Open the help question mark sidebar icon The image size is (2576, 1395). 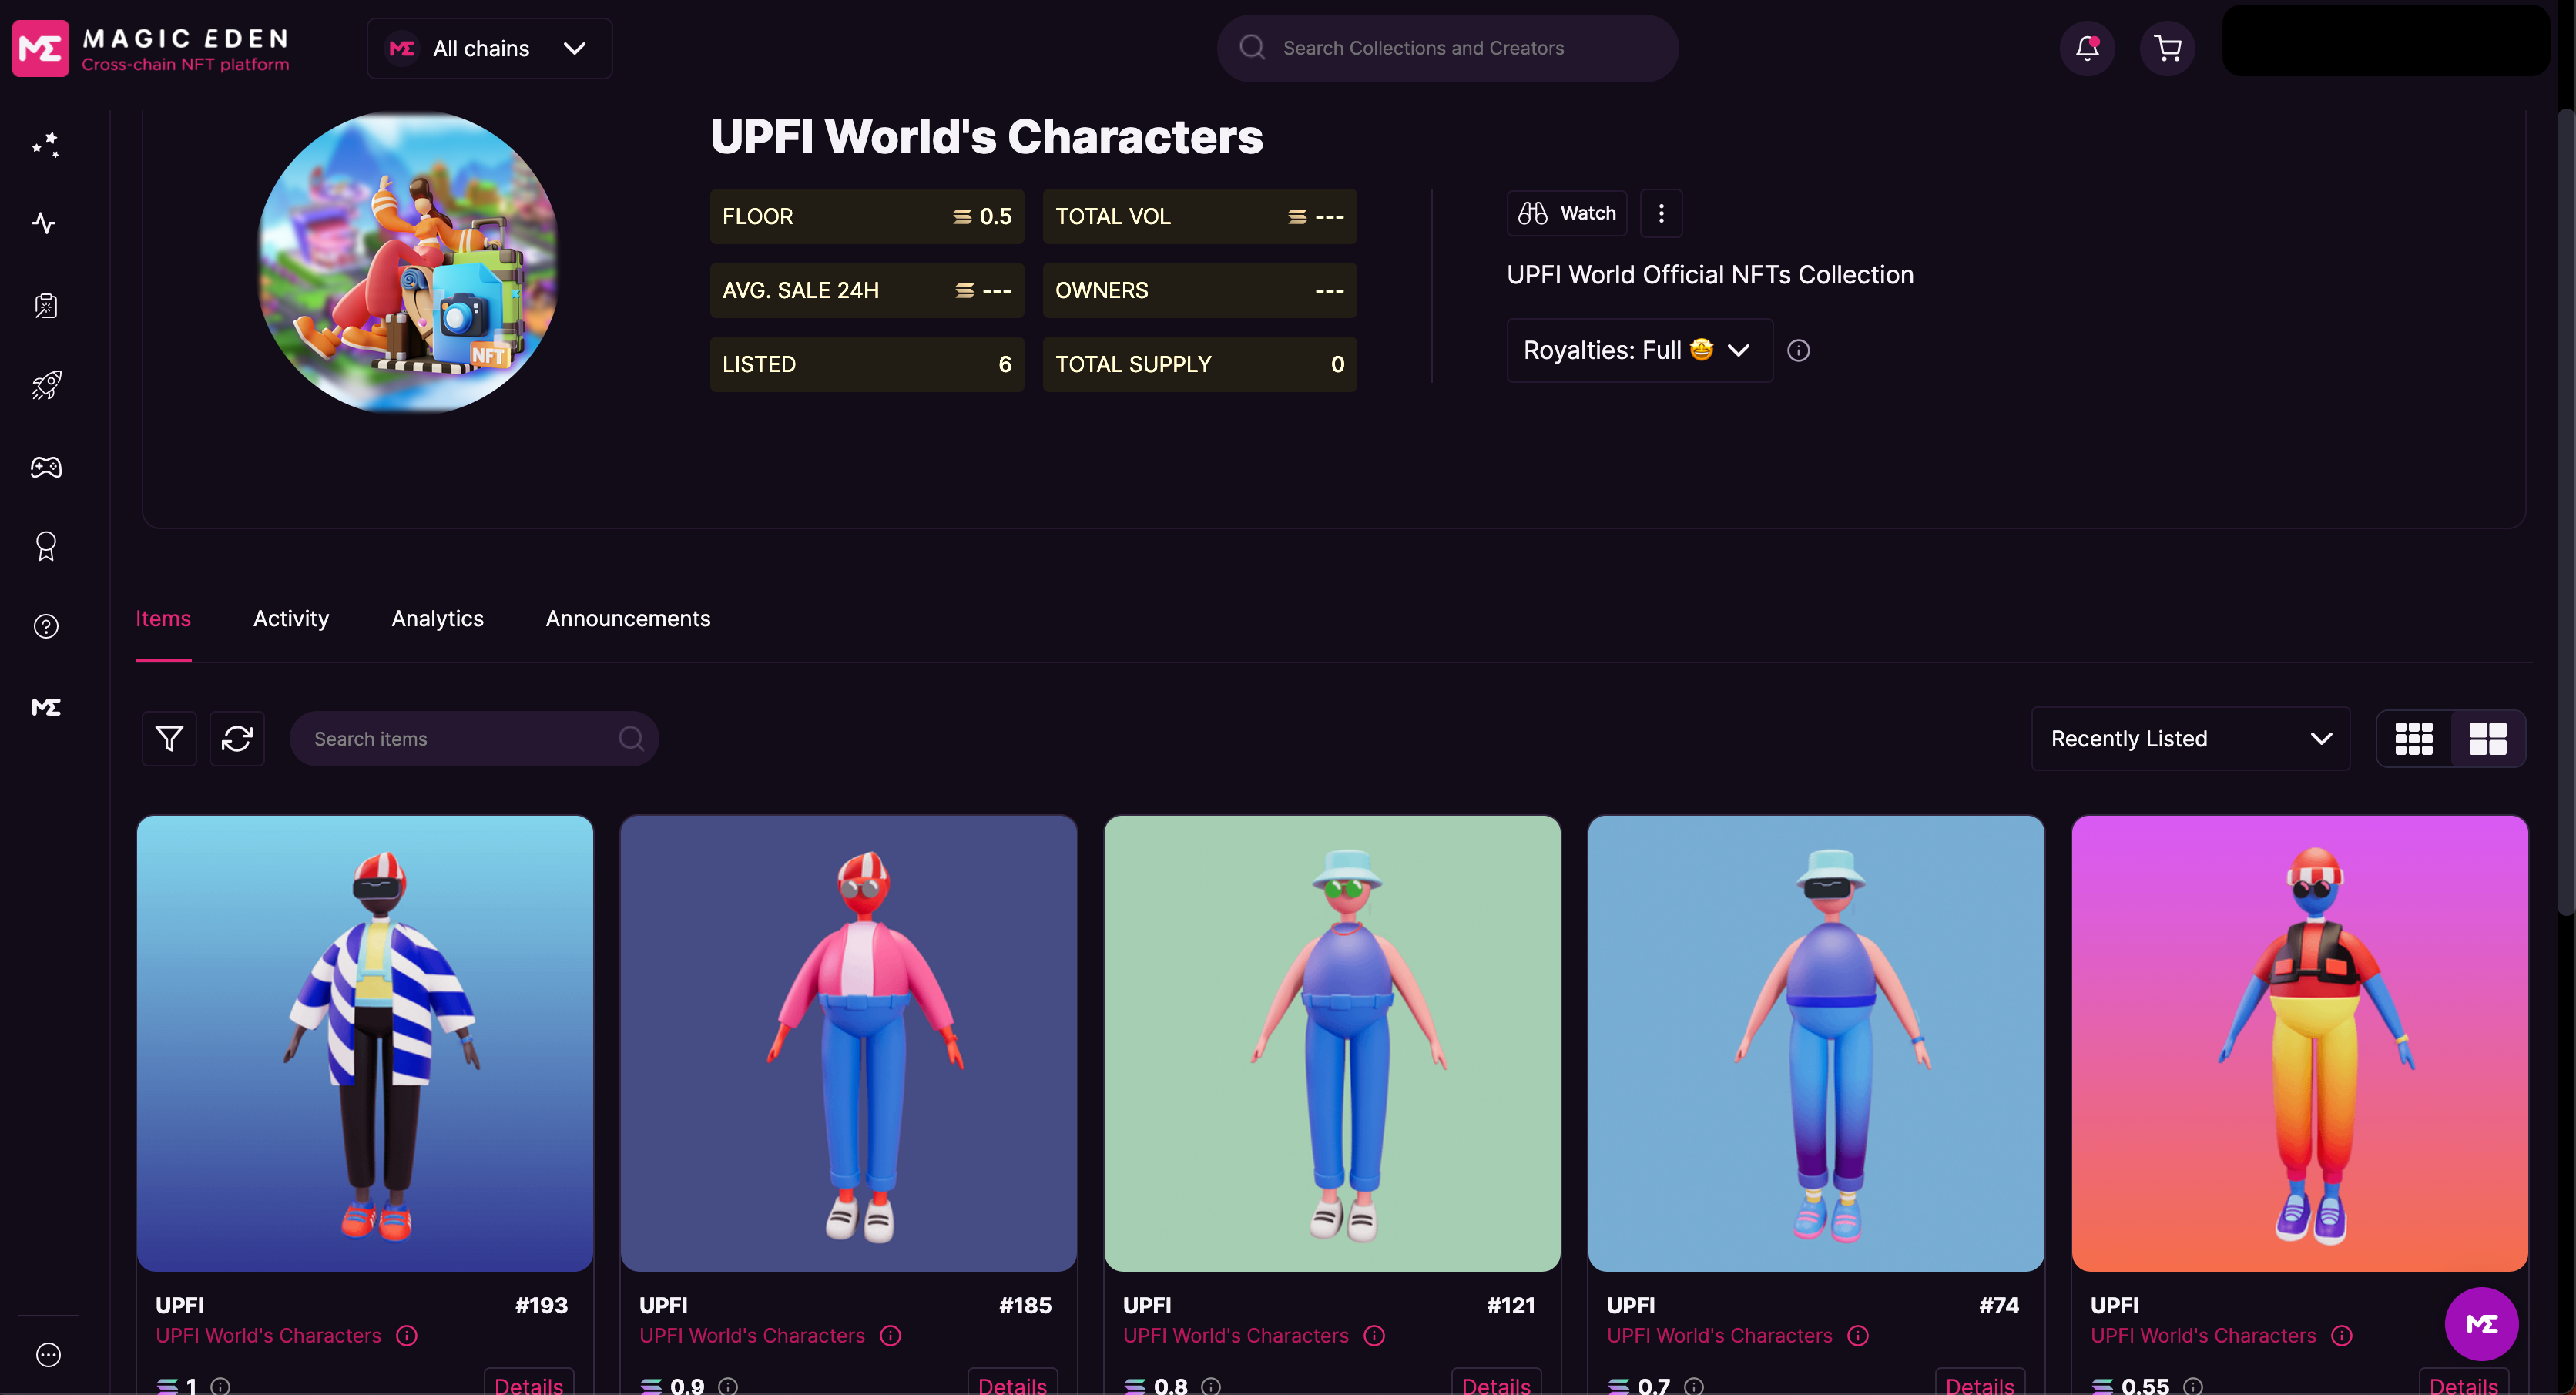[46, 626]
